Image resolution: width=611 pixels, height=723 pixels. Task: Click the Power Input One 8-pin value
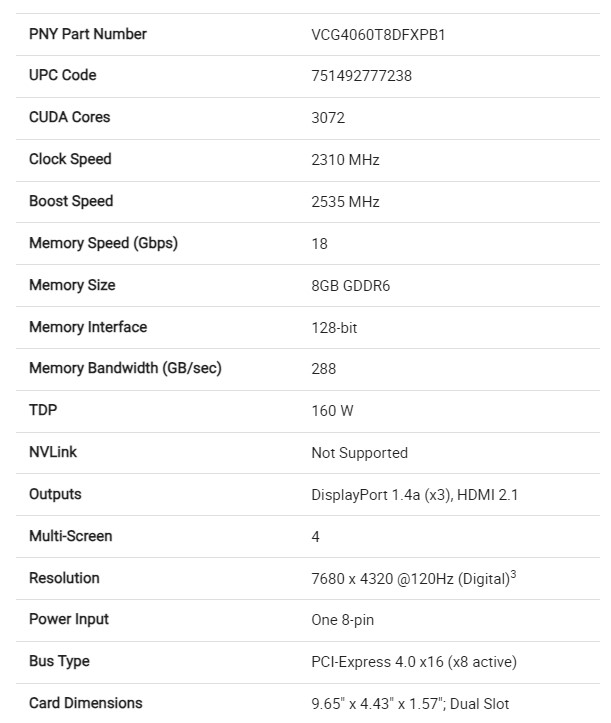343,620
